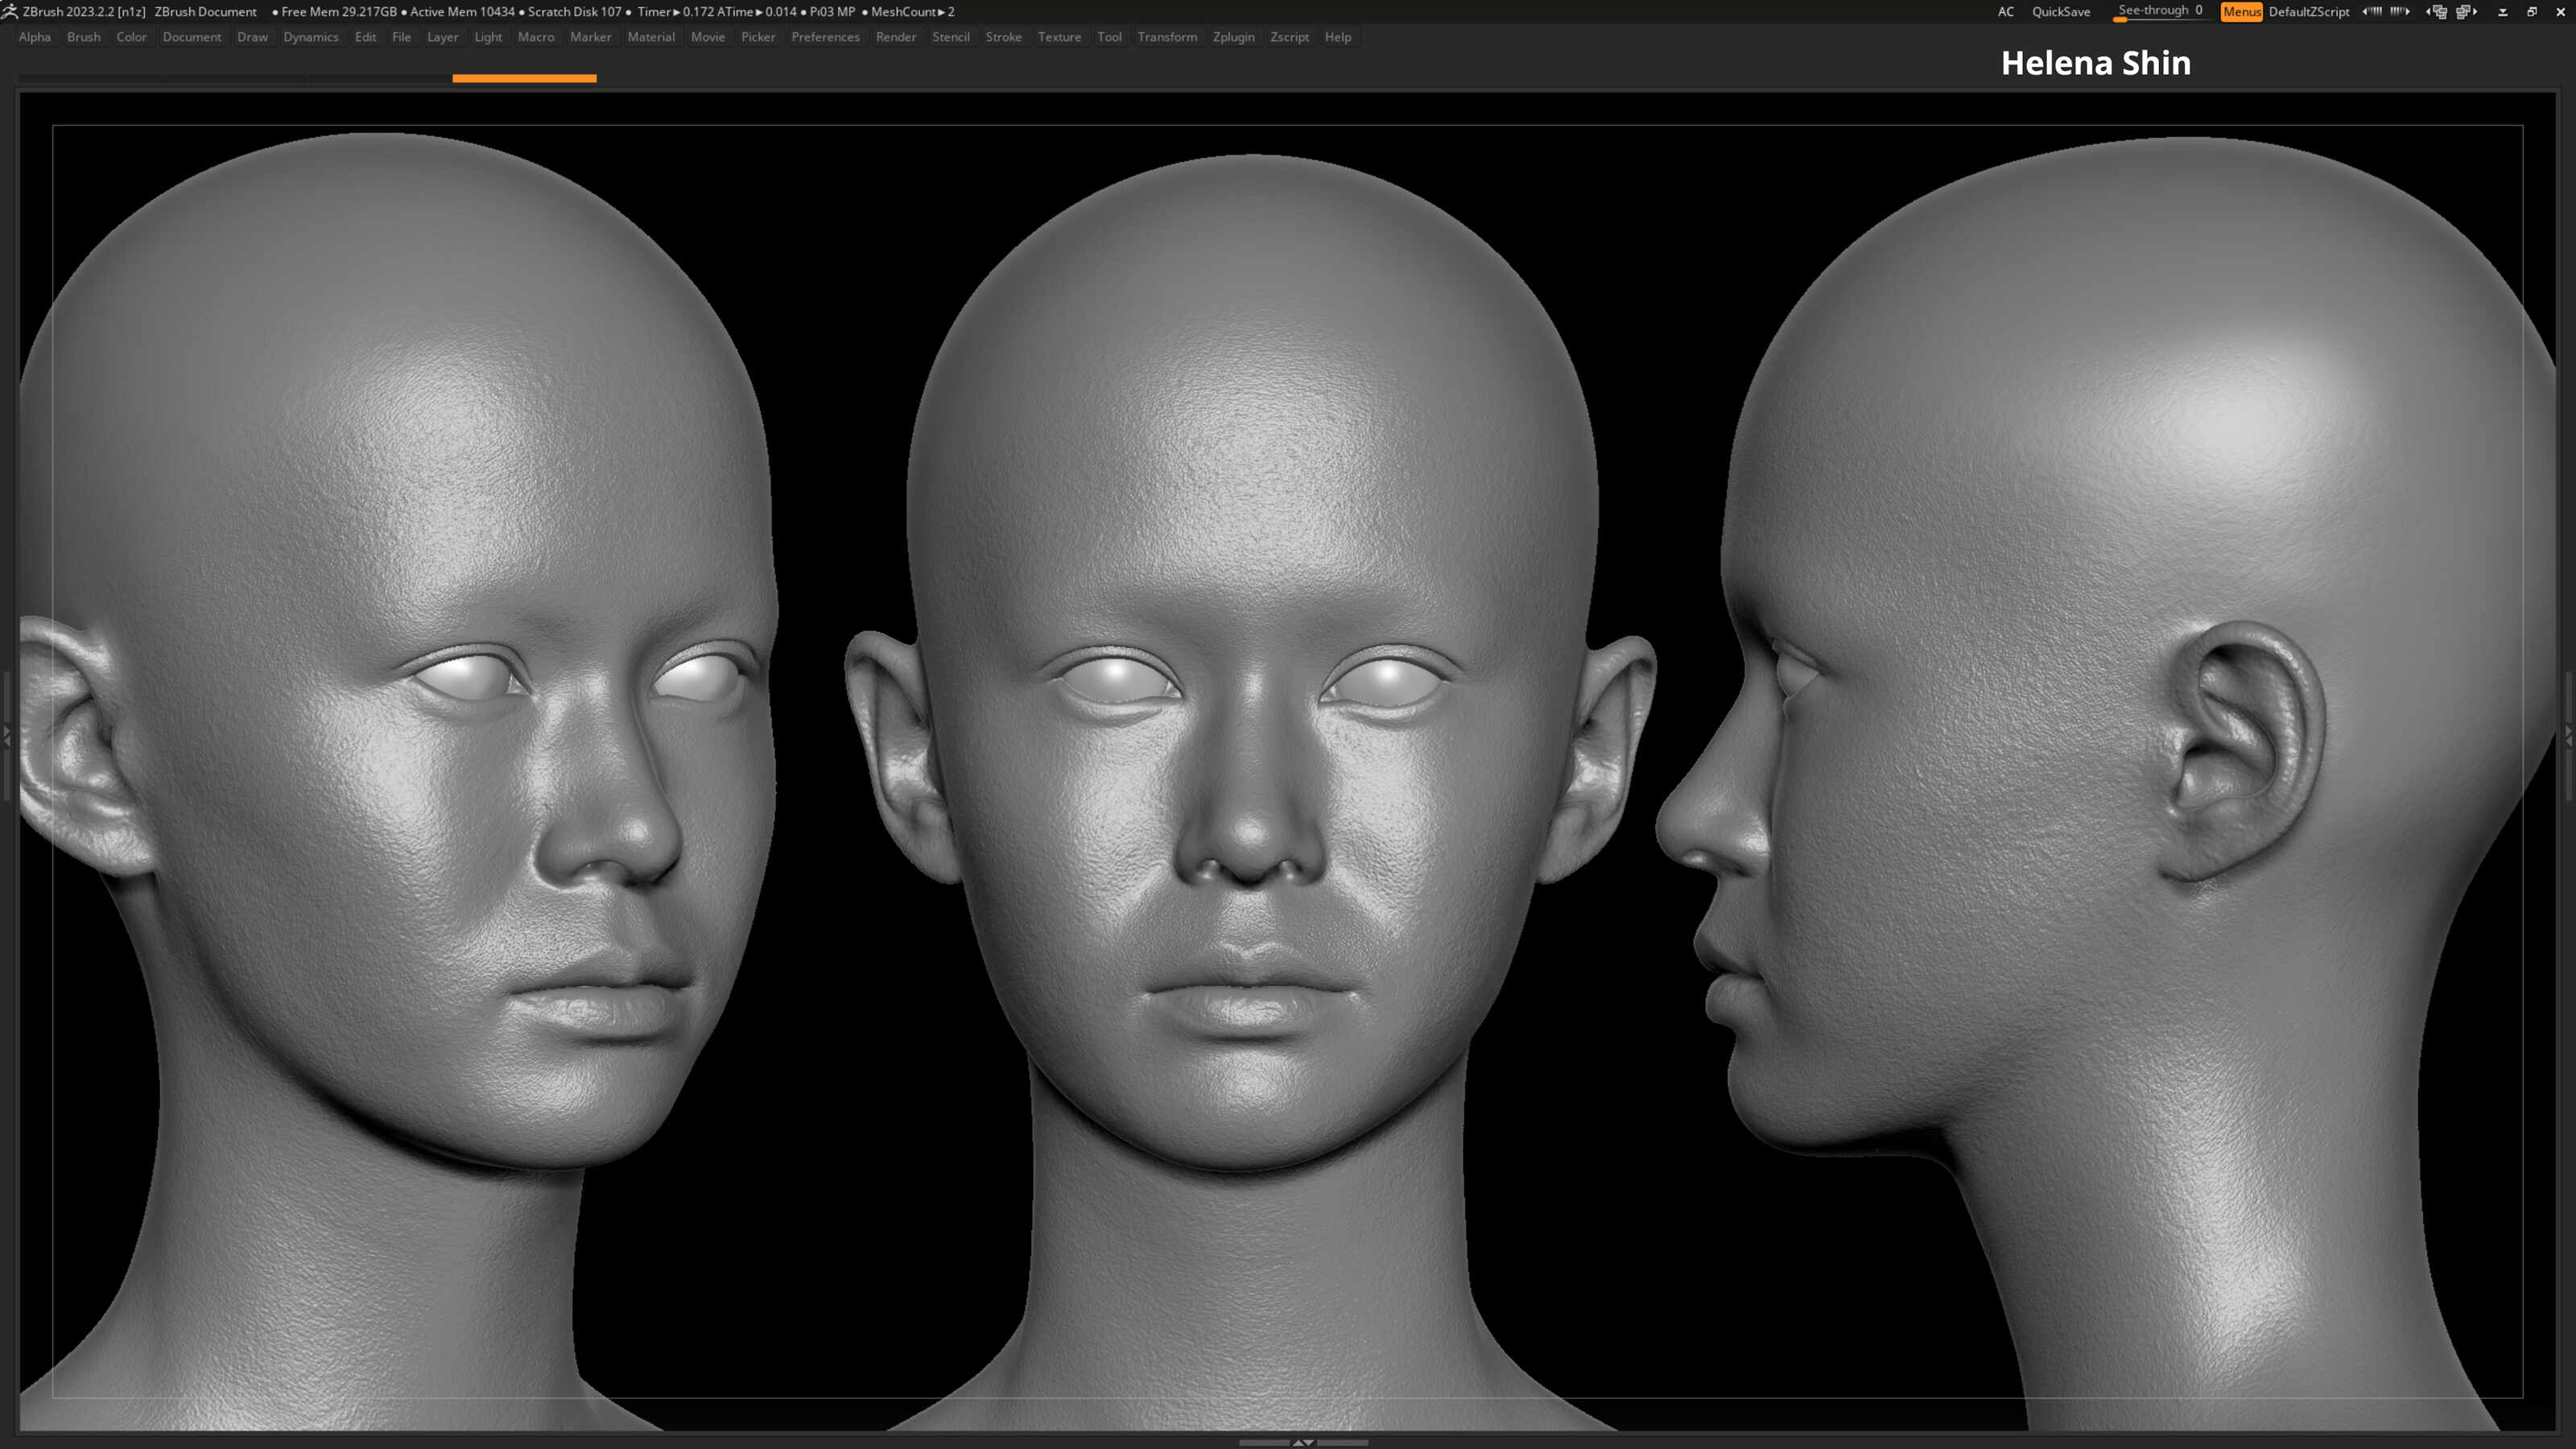This screenshot has width=2576, height=1449.
Task: Open the Draw menu
Action: click(252, 37)
